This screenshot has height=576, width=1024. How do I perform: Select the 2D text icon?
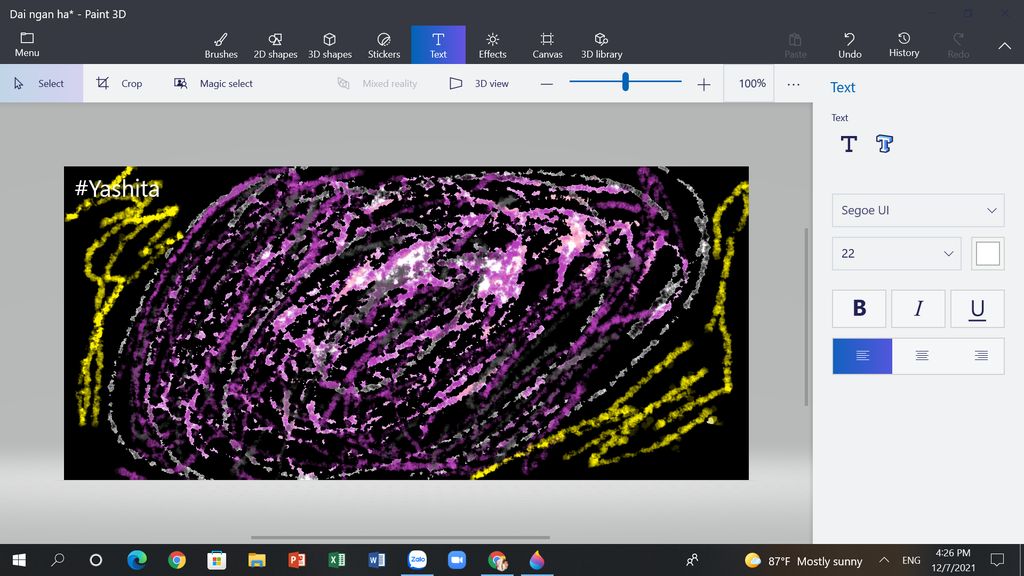[x=848, y=144]
